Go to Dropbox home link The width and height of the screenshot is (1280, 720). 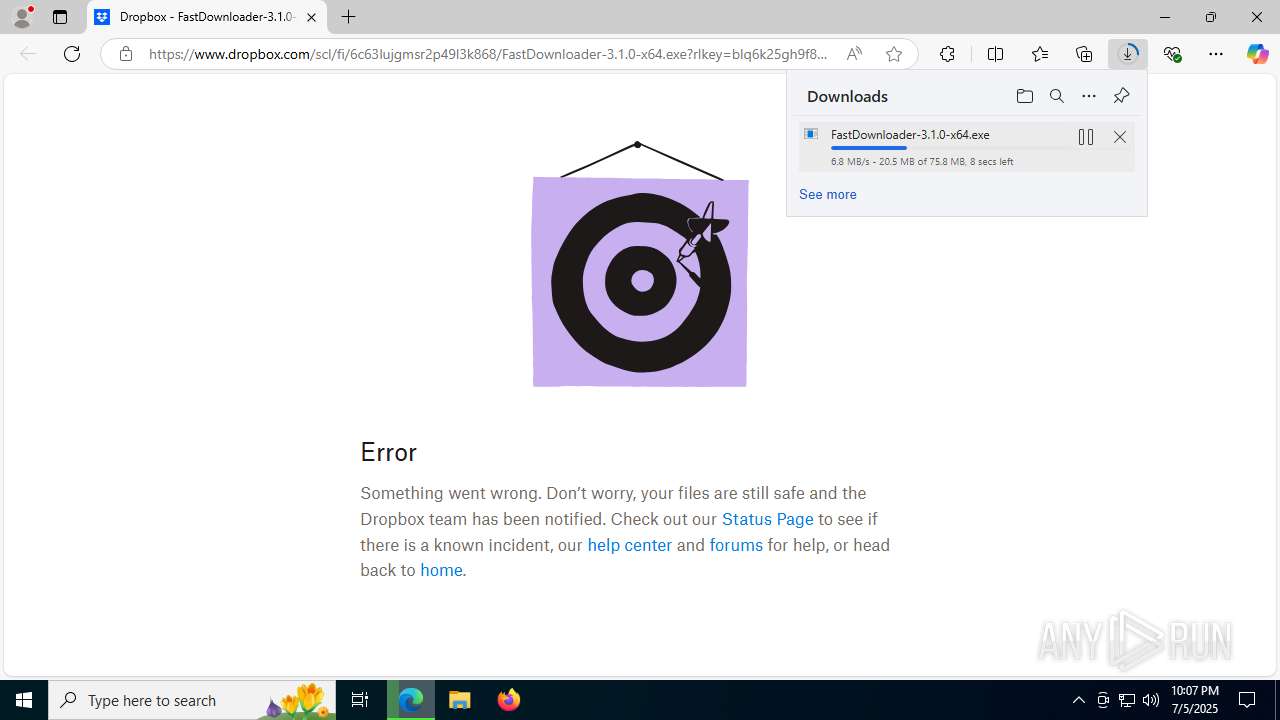[x=441, y=570]
